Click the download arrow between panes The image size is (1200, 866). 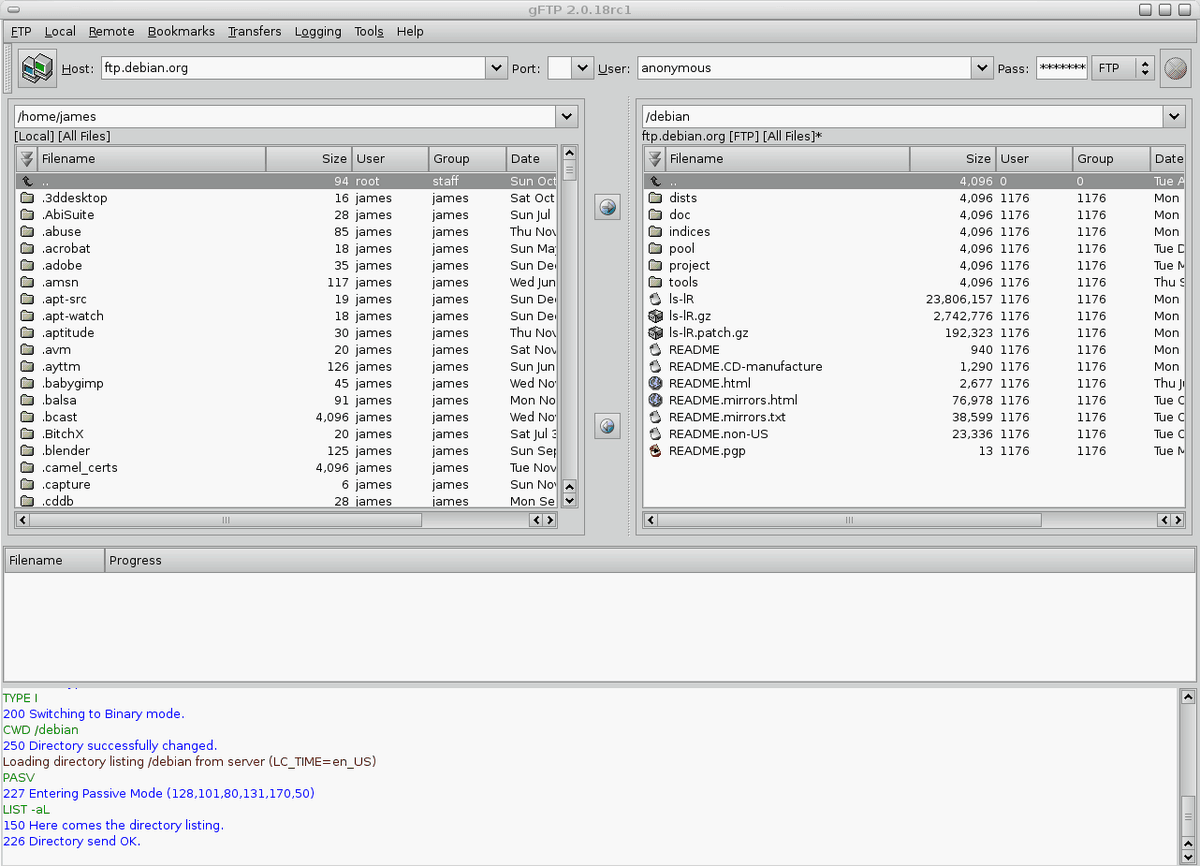[607, 426]
